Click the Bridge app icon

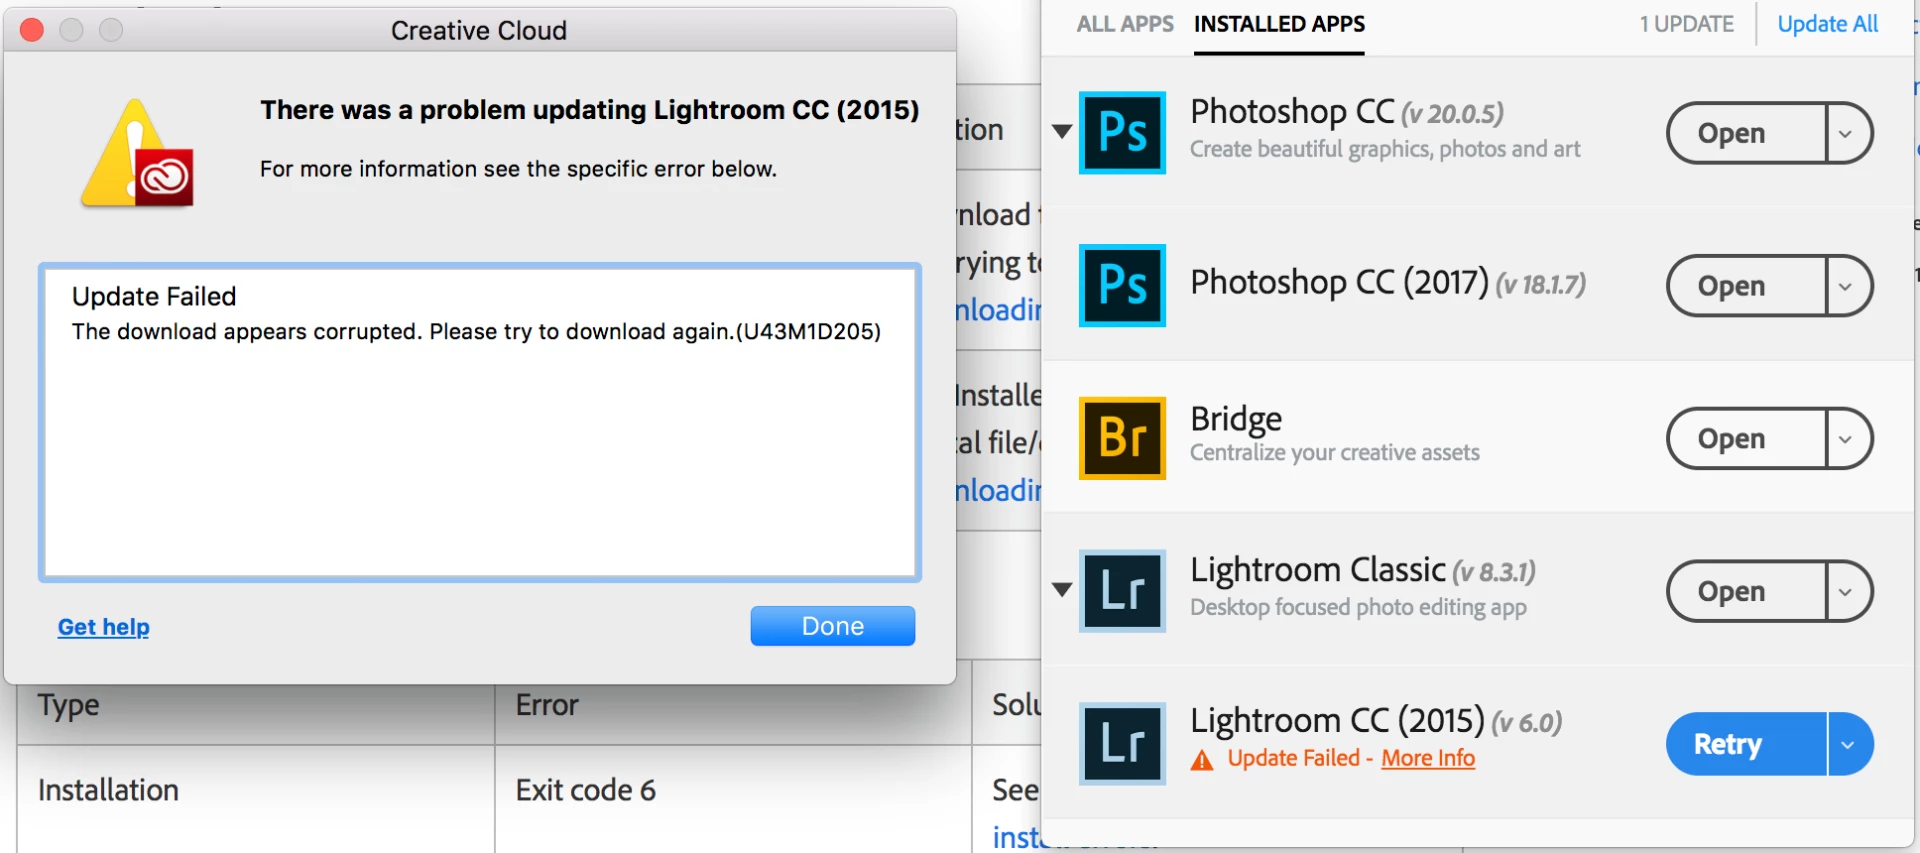pos(1122,438)
